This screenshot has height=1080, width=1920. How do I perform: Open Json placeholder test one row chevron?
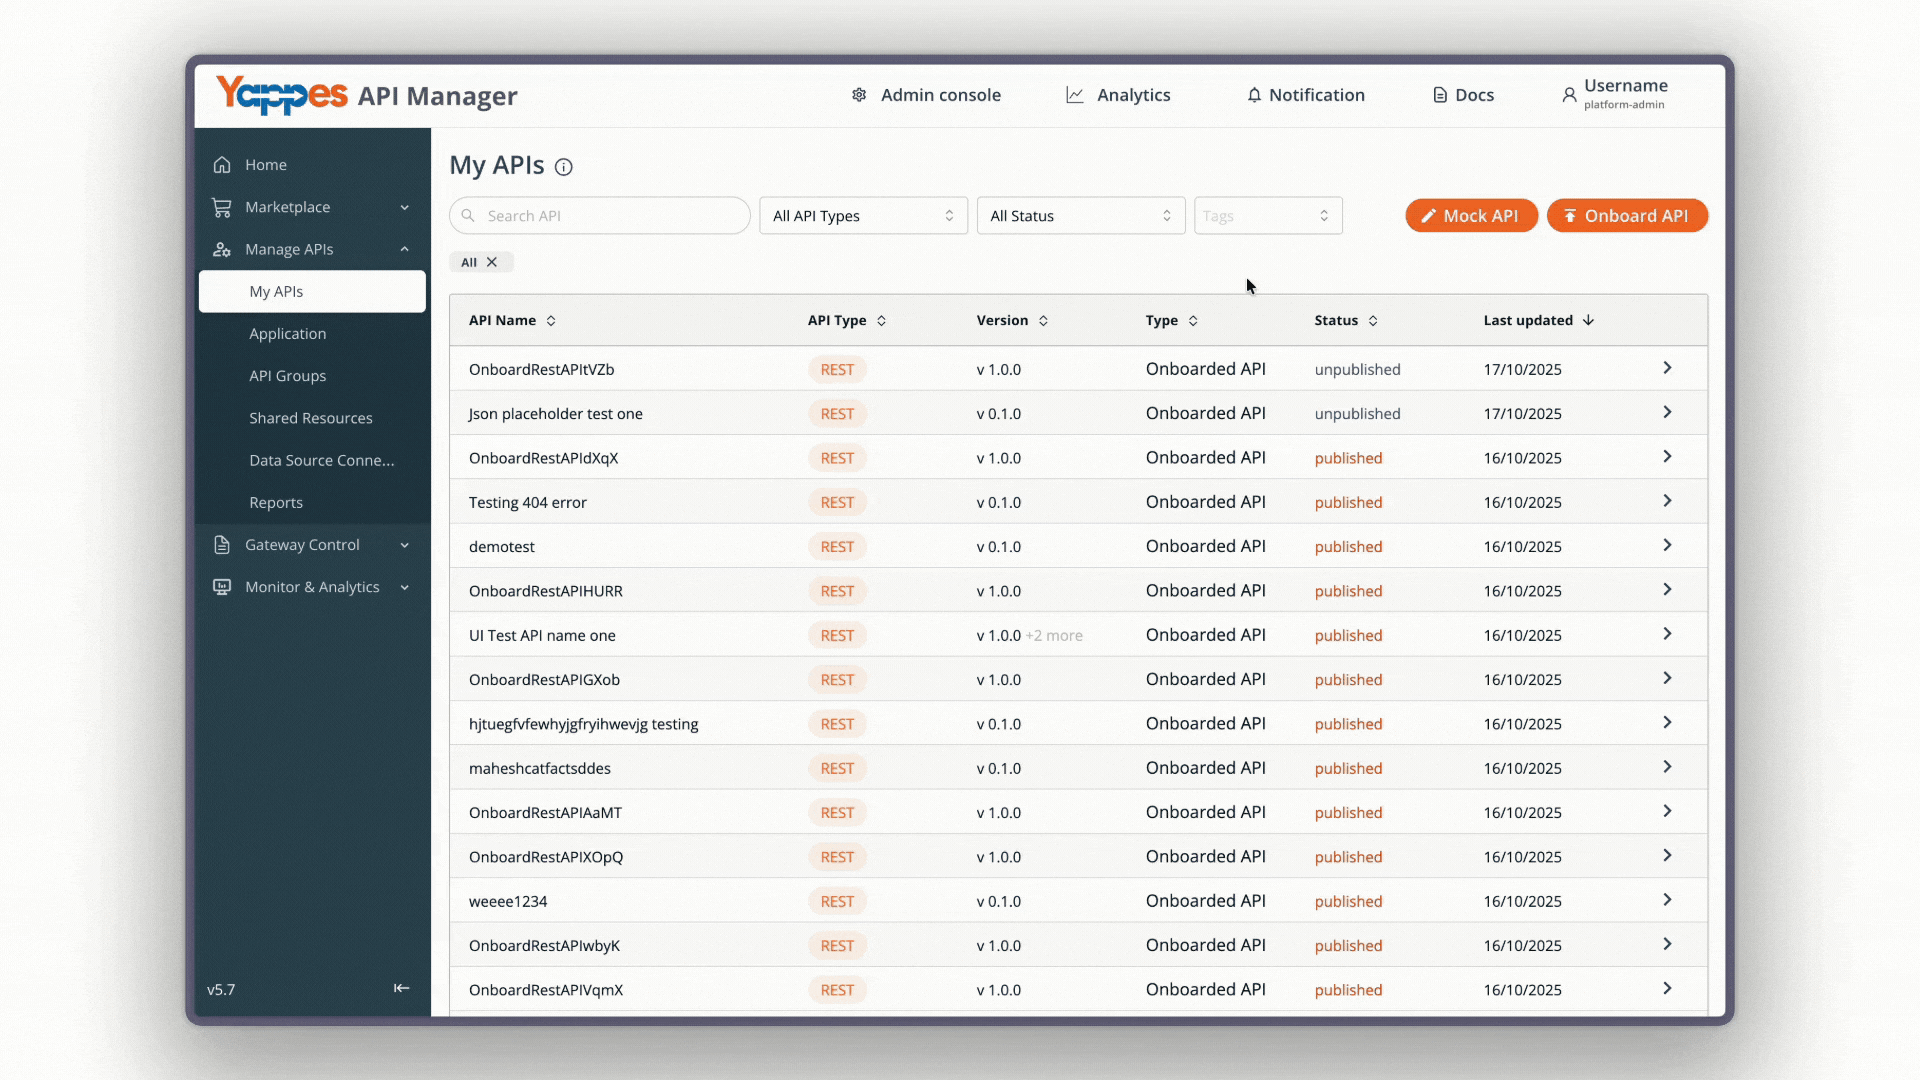(1667, 412)
